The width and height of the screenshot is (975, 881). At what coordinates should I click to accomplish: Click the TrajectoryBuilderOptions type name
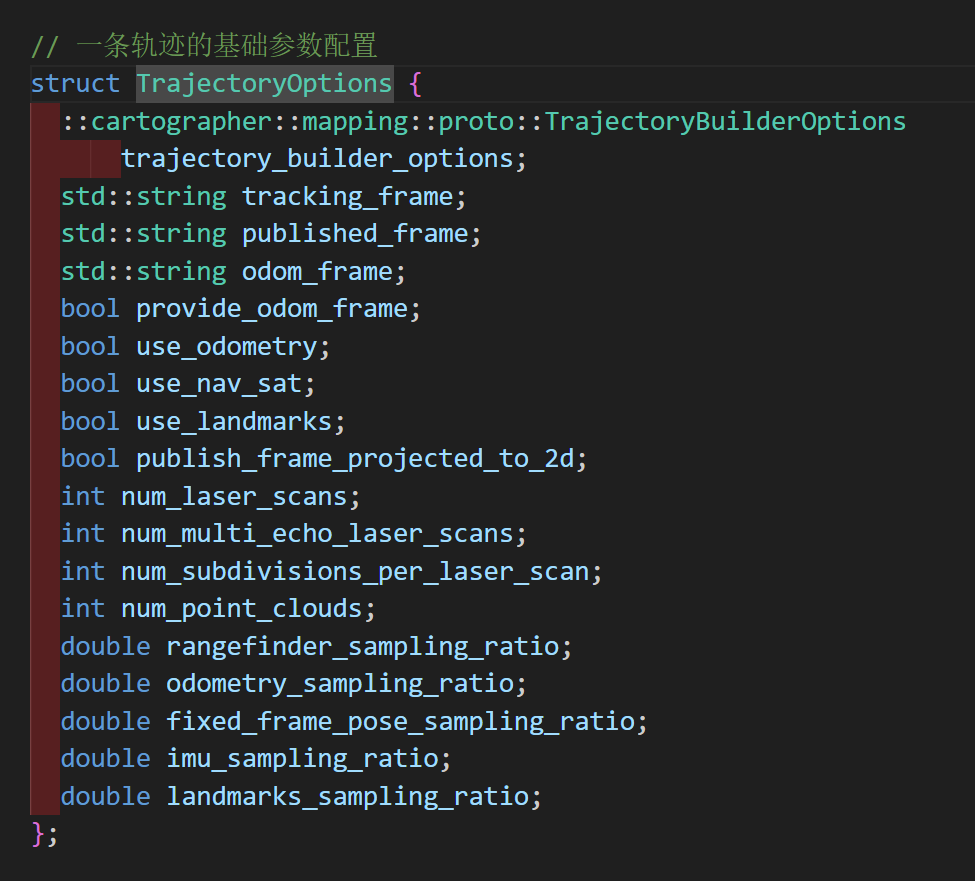tap(726, 121)
